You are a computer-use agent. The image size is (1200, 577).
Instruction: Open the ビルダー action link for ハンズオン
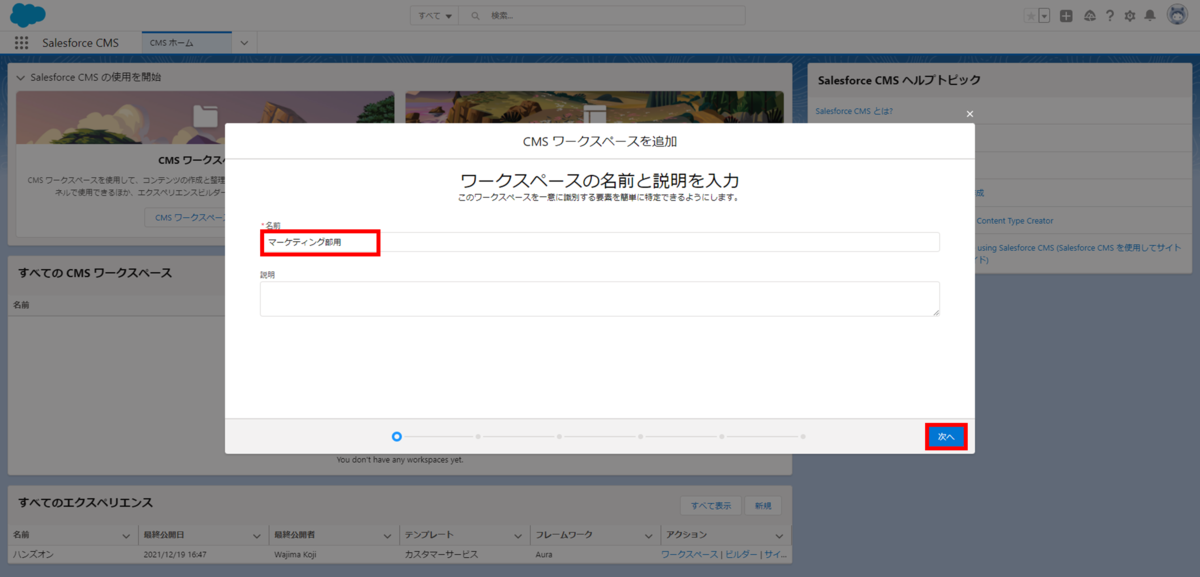740,554
